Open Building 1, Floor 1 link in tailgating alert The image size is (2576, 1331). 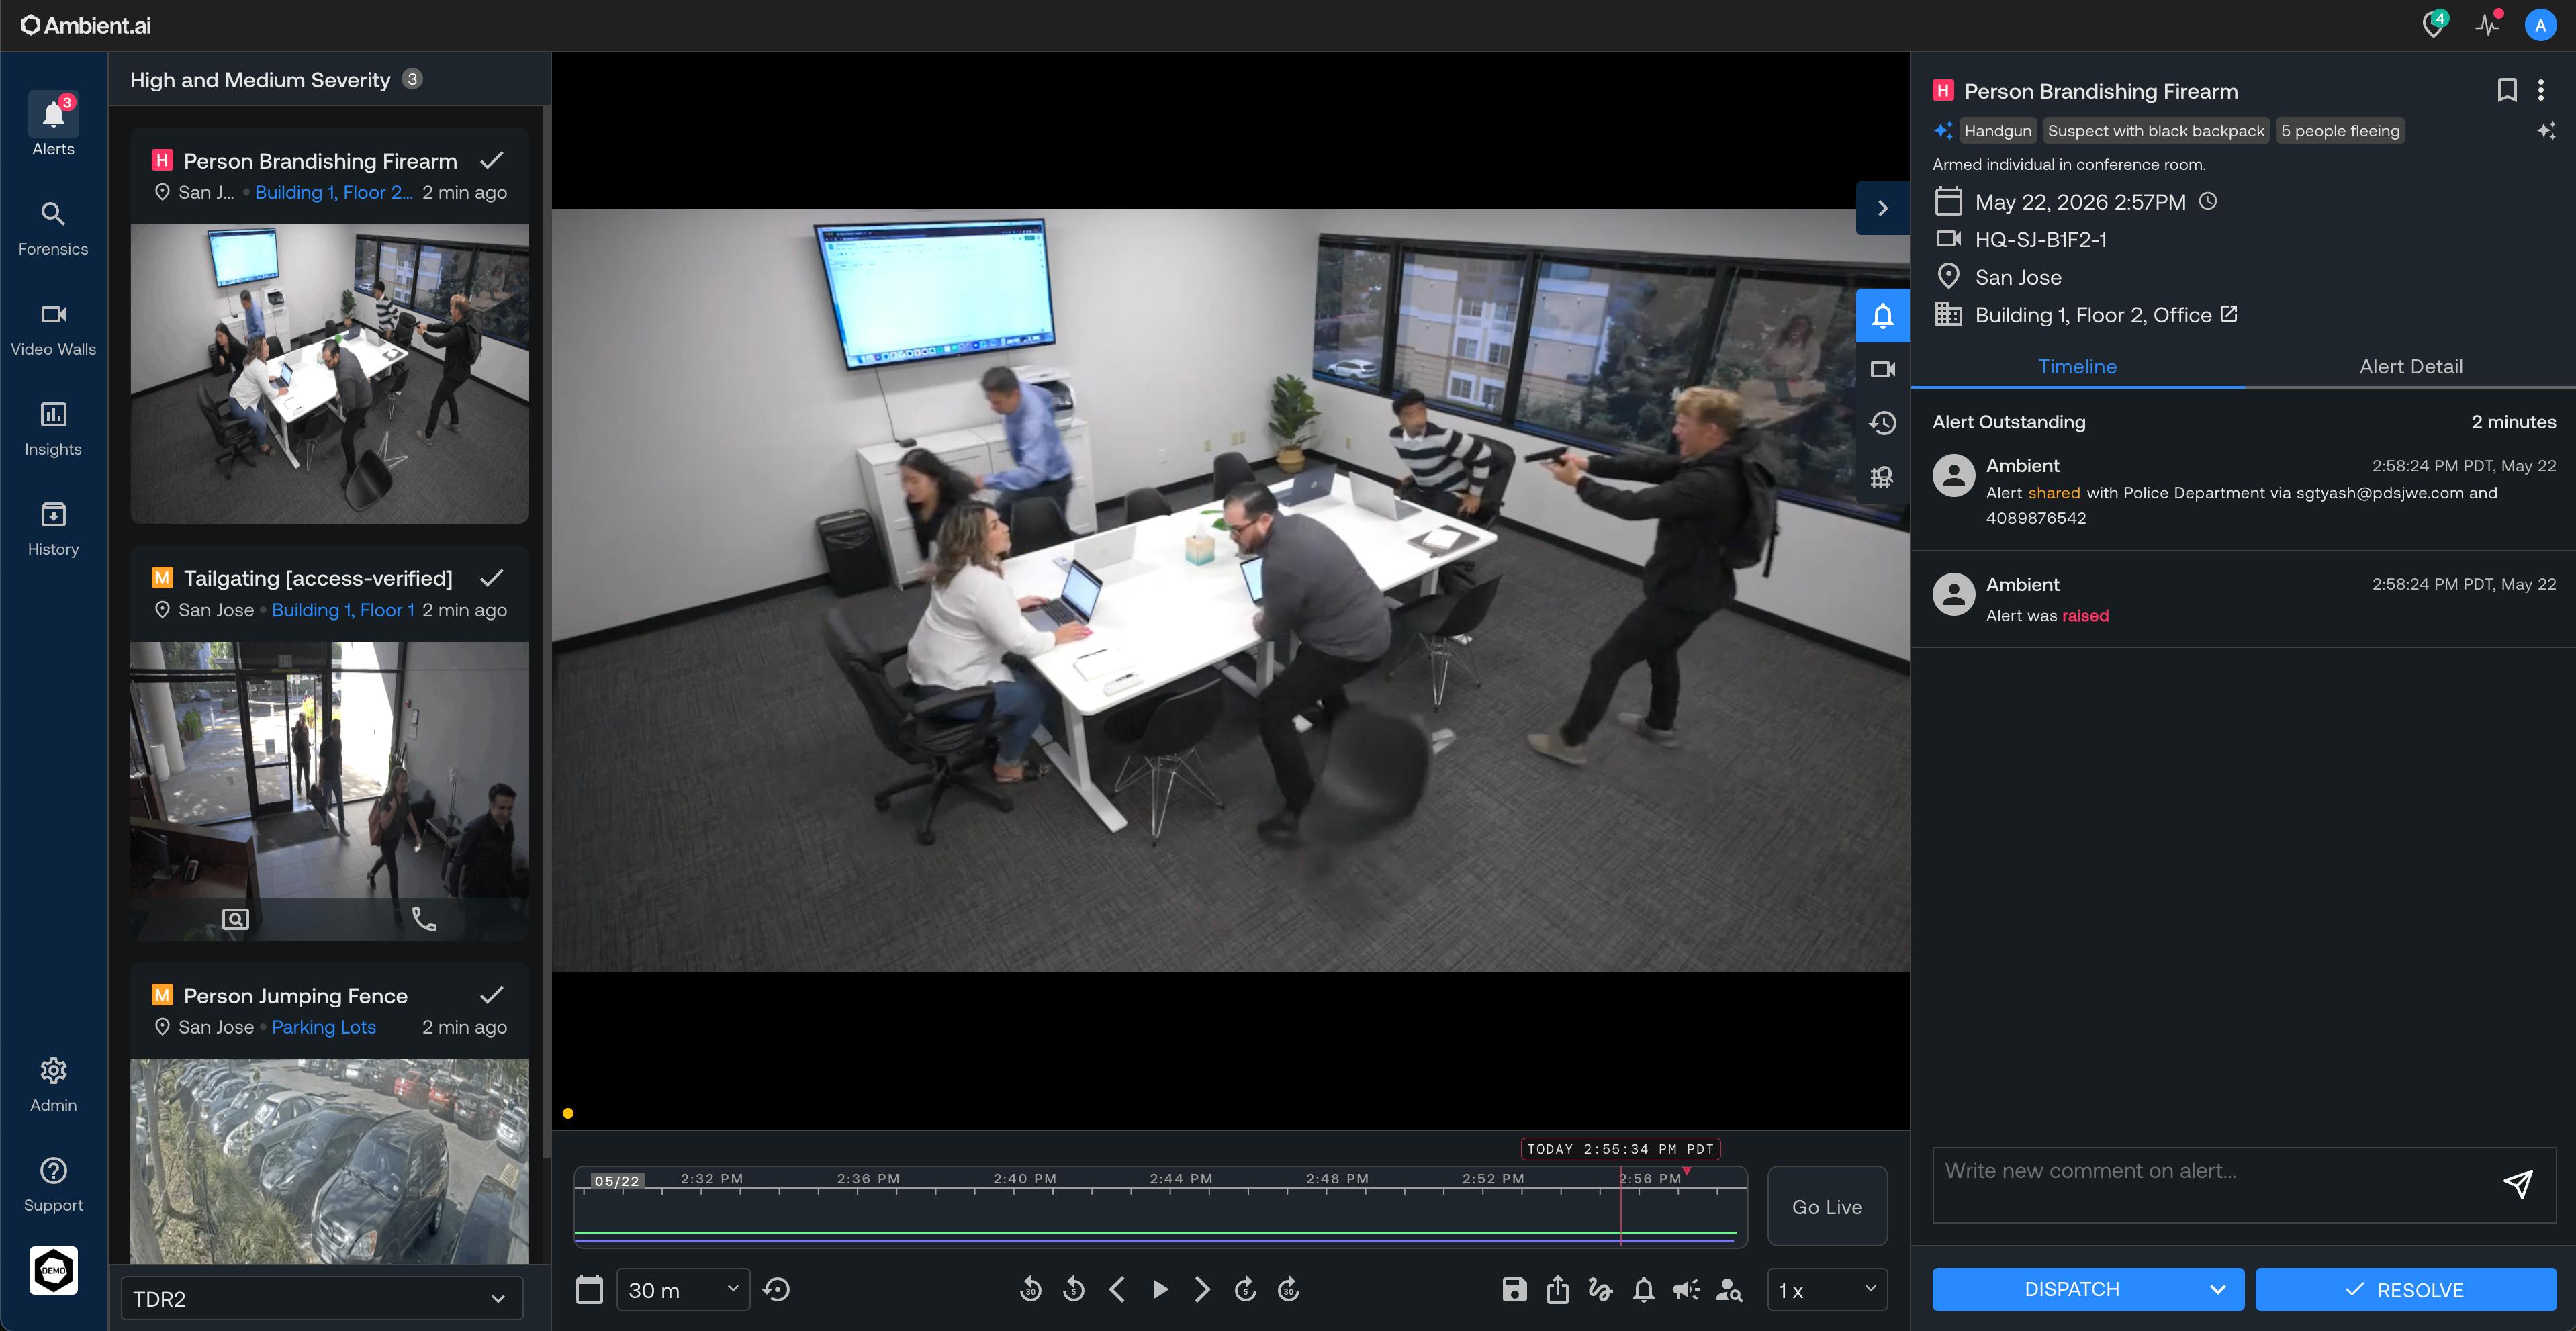pos(343,610)
